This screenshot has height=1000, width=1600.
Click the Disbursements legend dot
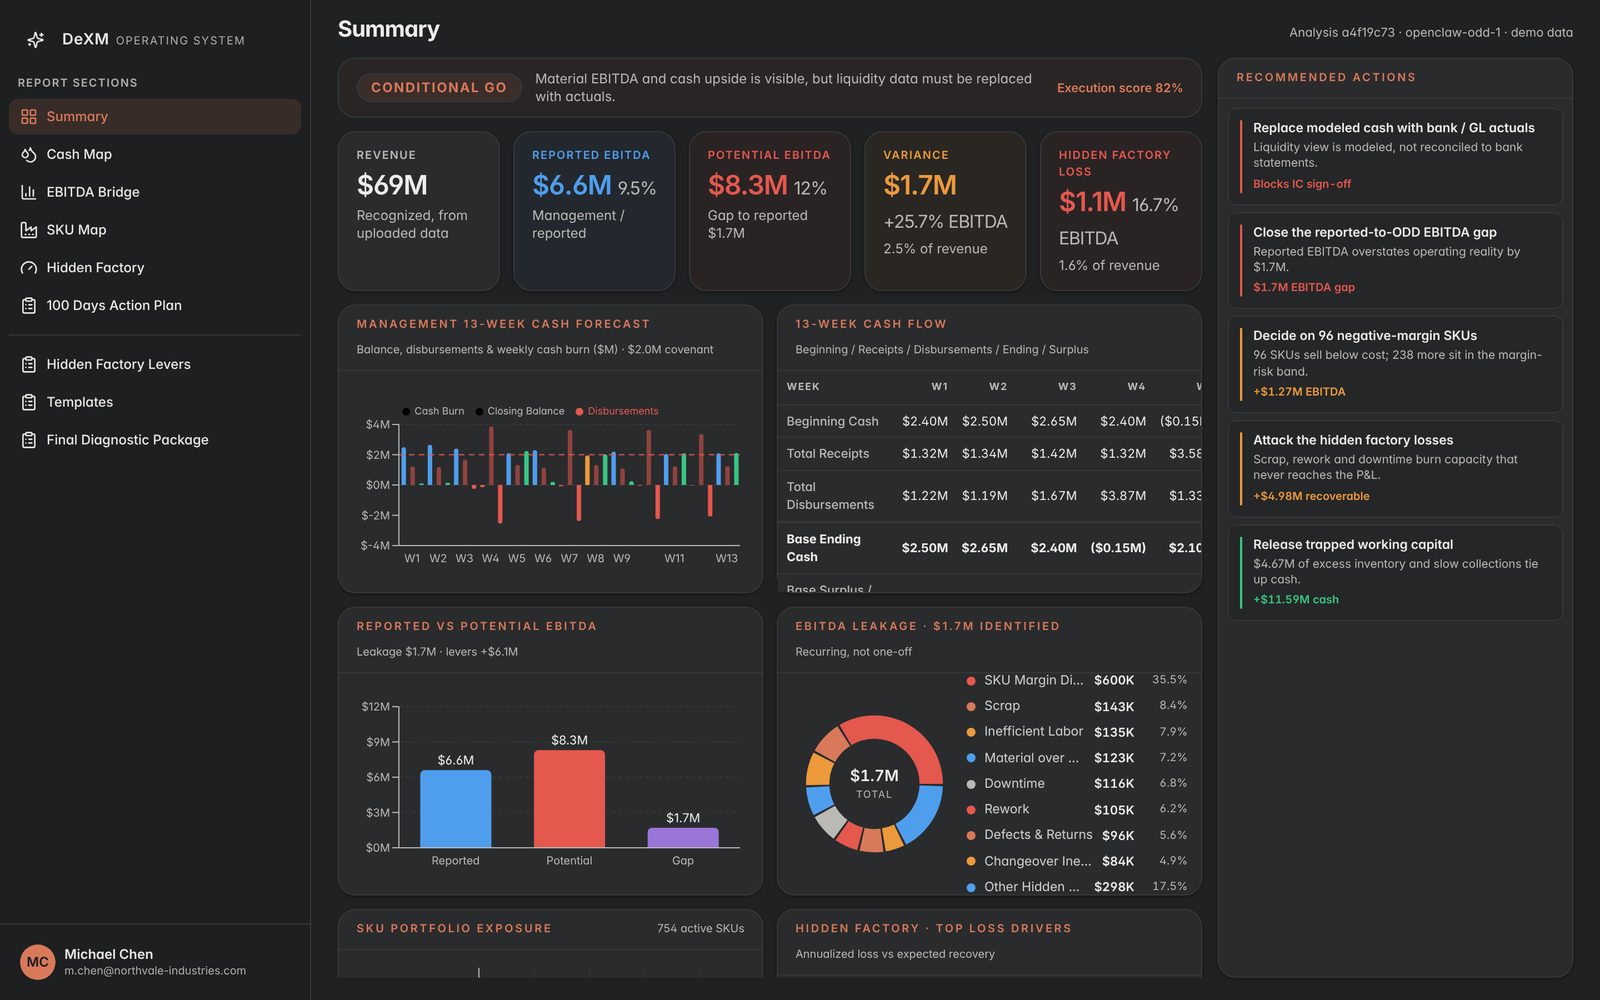pyautogui.click(x=579, y=411)
